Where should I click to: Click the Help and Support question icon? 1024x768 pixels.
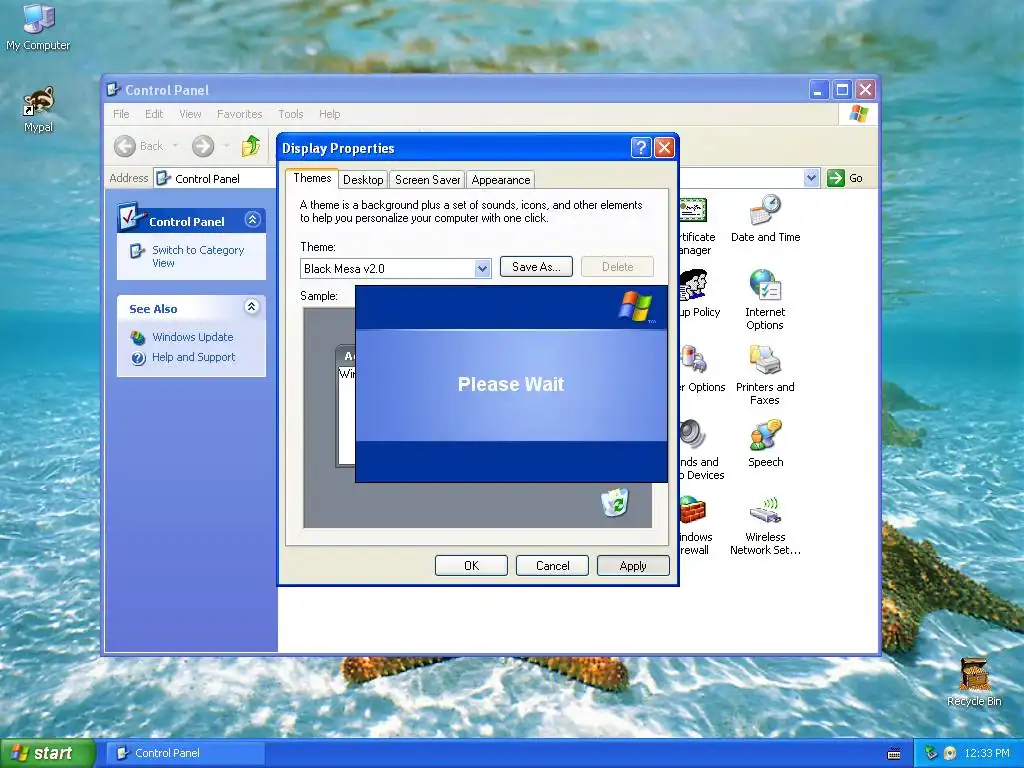[138, 358]
